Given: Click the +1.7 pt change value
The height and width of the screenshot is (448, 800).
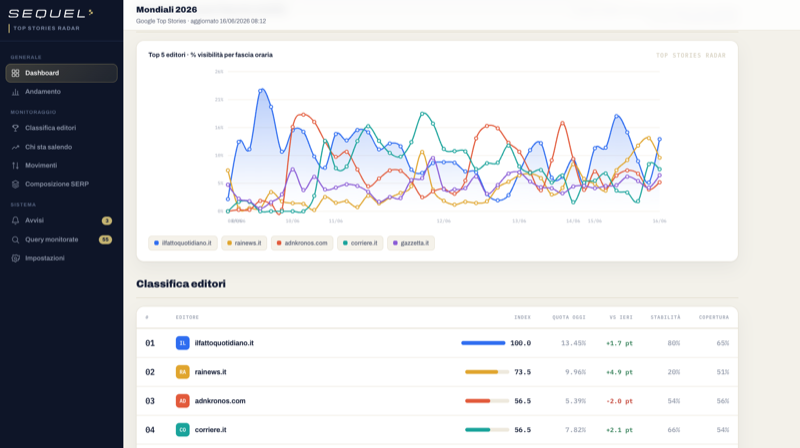Looking at the screenshot, I should pos(619,343).
